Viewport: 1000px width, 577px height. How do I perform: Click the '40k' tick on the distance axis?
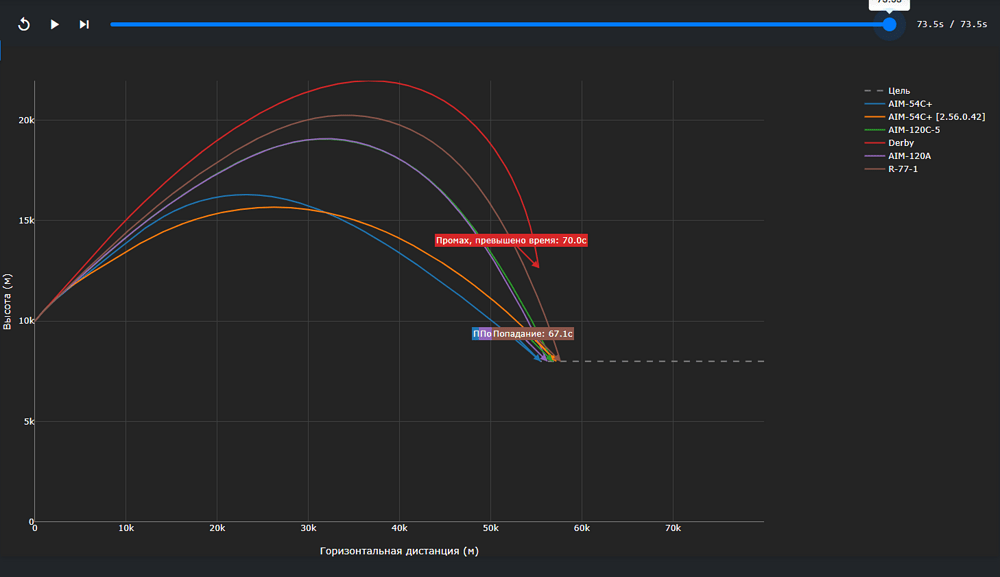(399, 529)
